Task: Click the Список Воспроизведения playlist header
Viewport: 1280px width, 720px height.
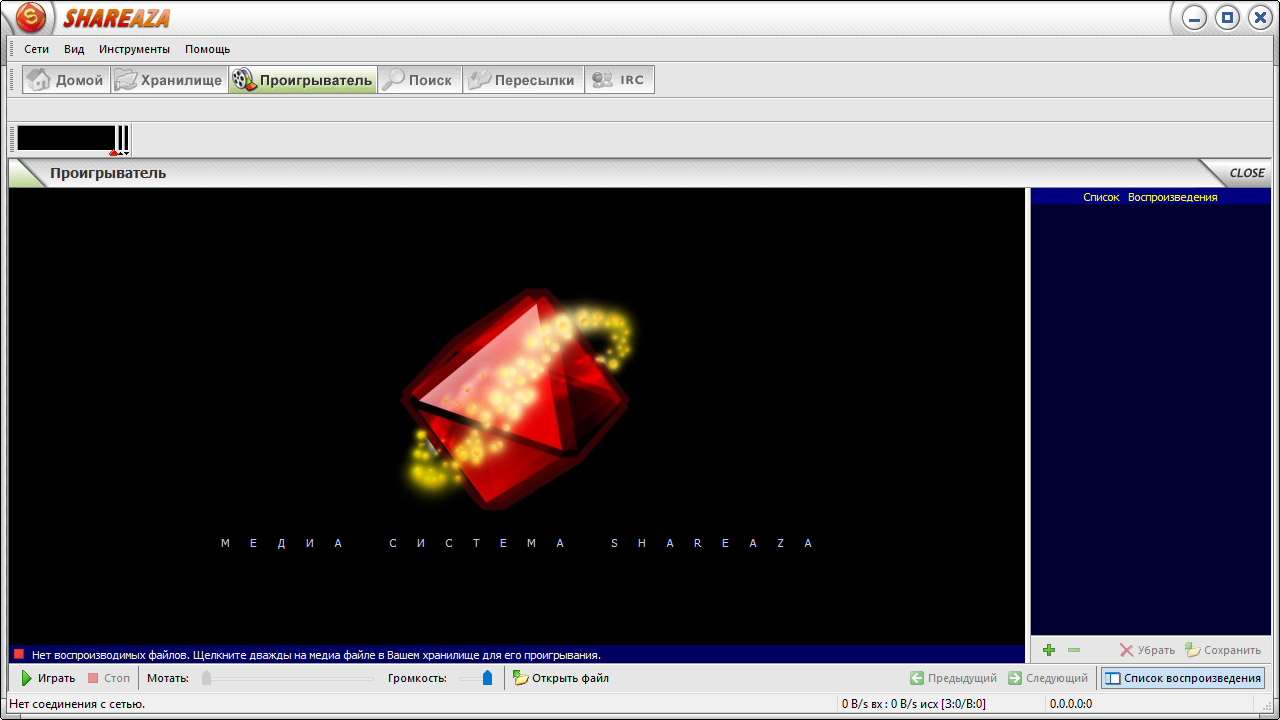Action: coord(1150,197)
